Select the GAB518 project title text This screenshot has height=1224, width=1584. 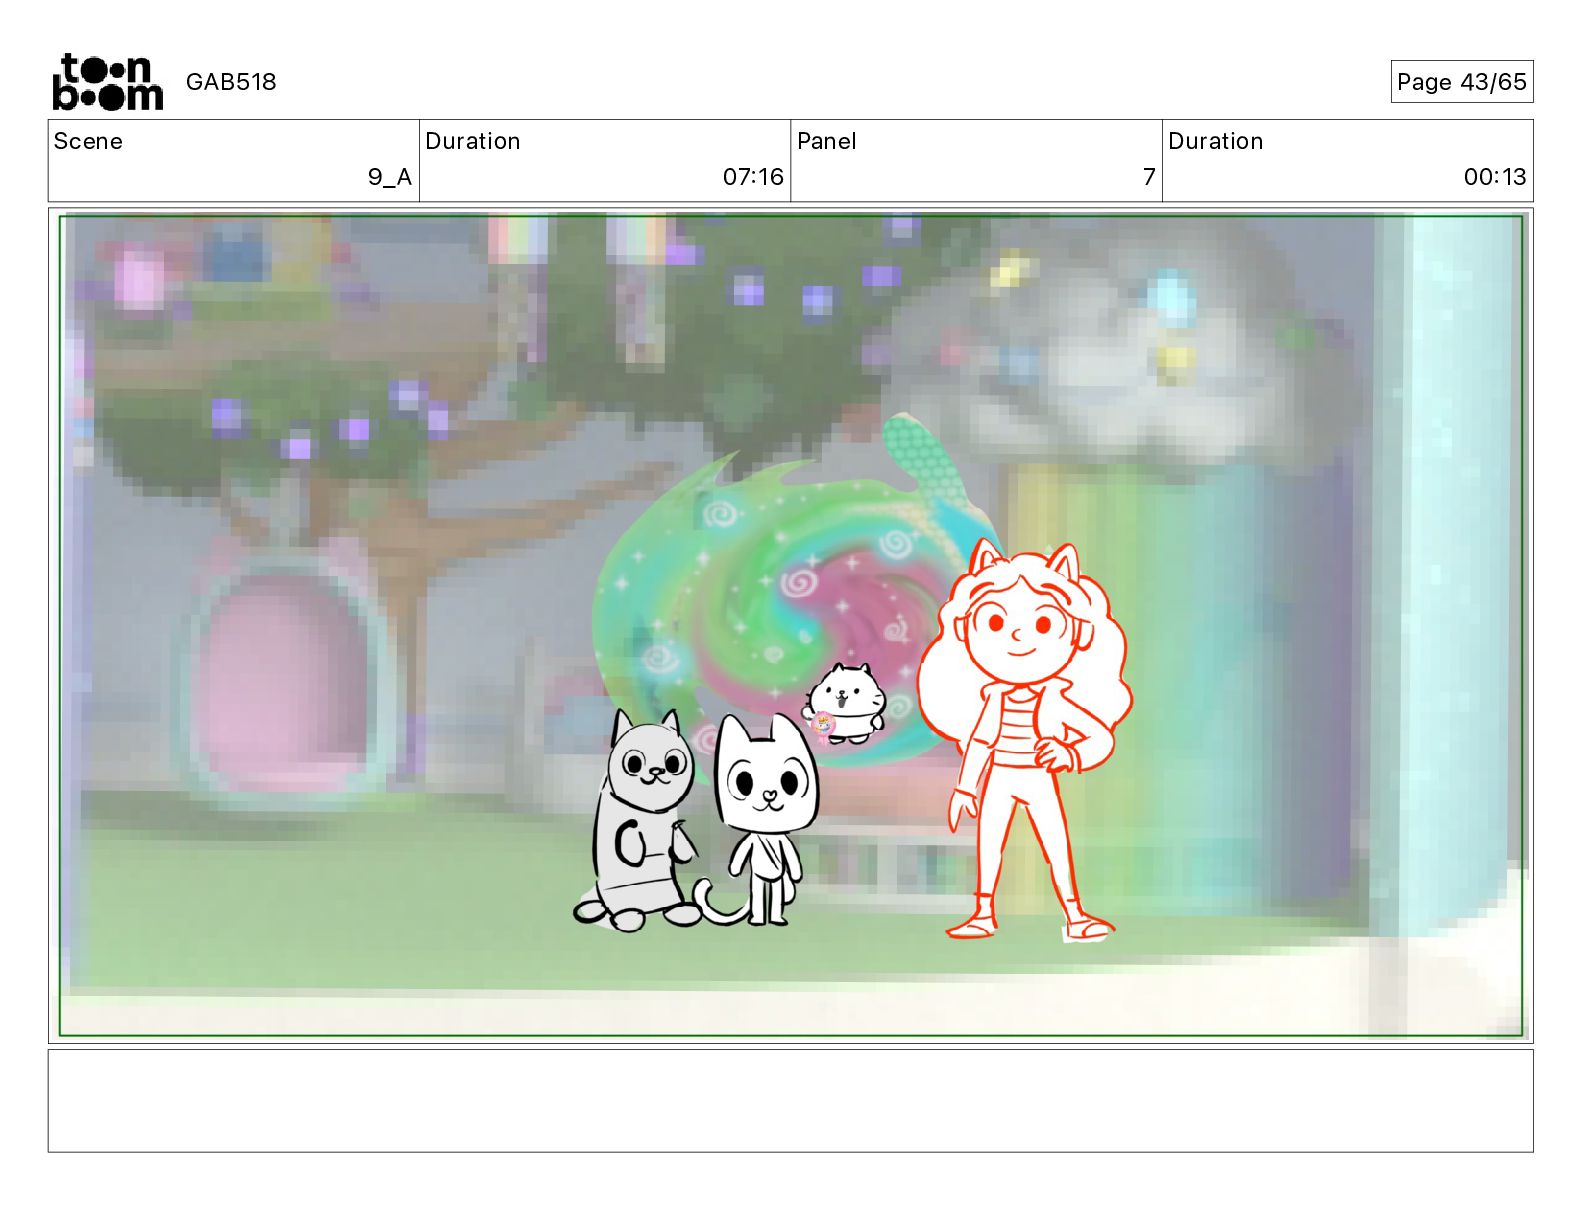pos(231,82)
